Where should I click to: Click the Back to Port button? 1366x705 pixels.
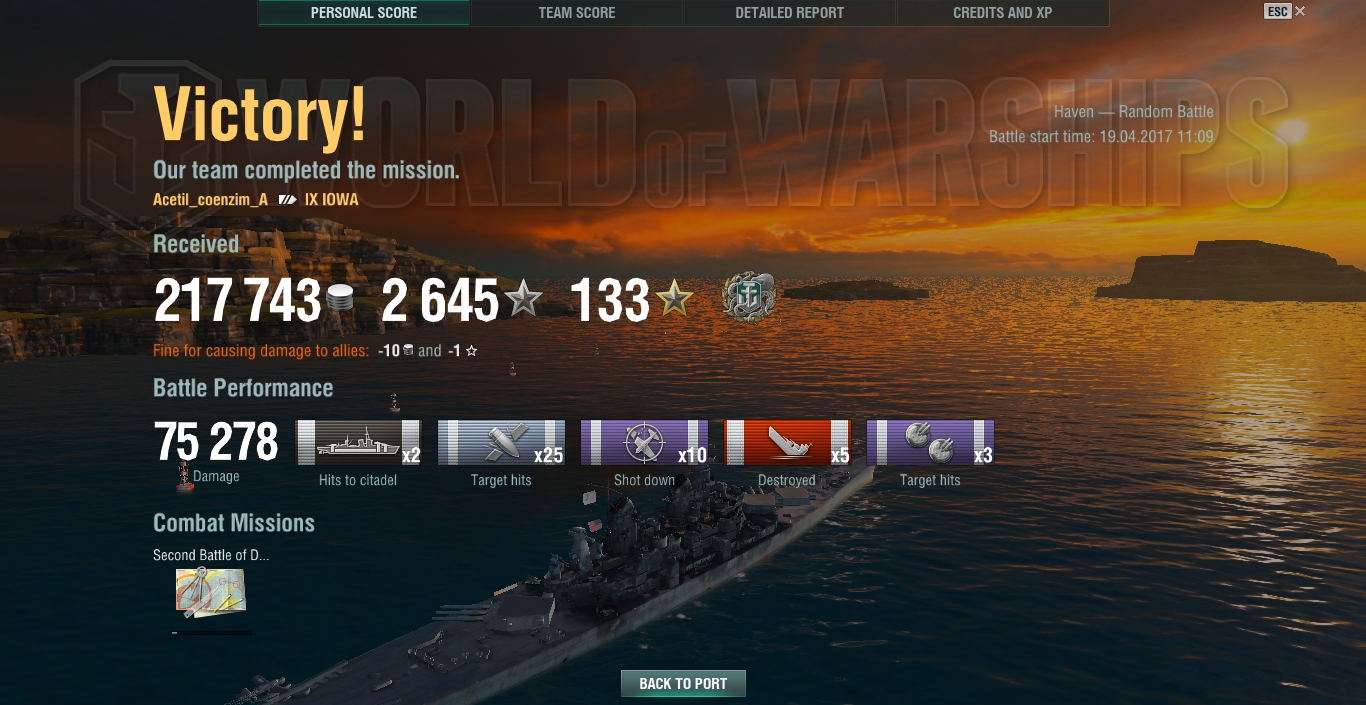[x=683, y=684]
